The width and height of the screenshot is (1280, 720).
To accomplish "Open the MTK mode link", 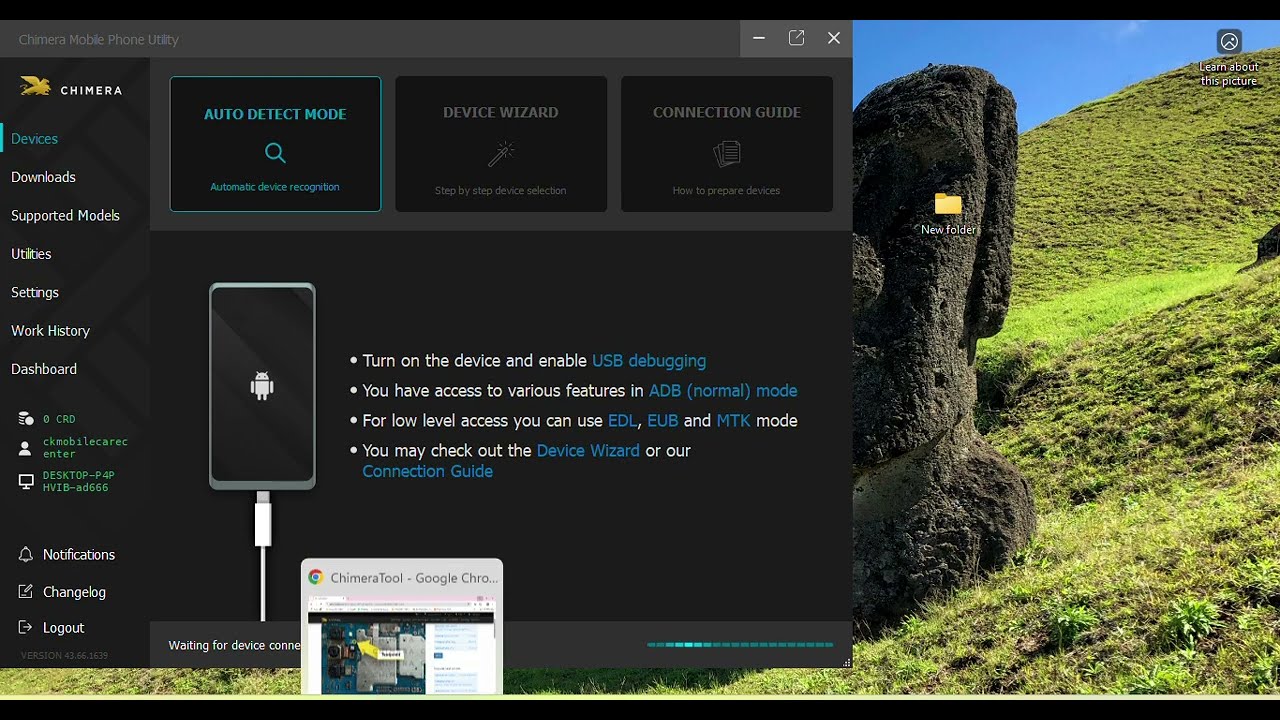I will pyautogui.click(x=733, y=420).
